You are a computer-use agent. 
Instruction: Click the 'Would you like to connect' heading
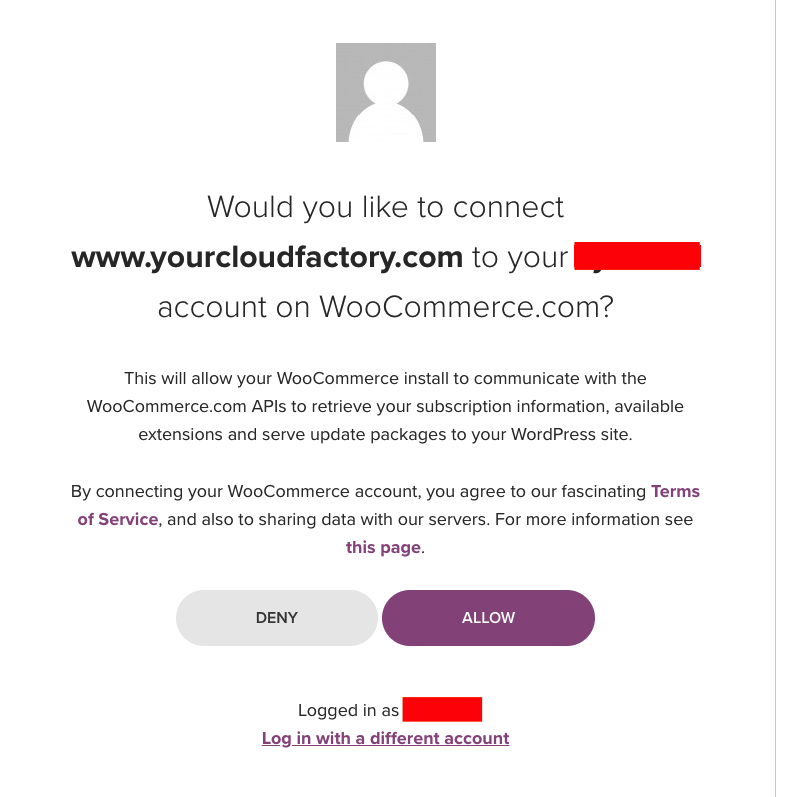click(x=385, y=207)
